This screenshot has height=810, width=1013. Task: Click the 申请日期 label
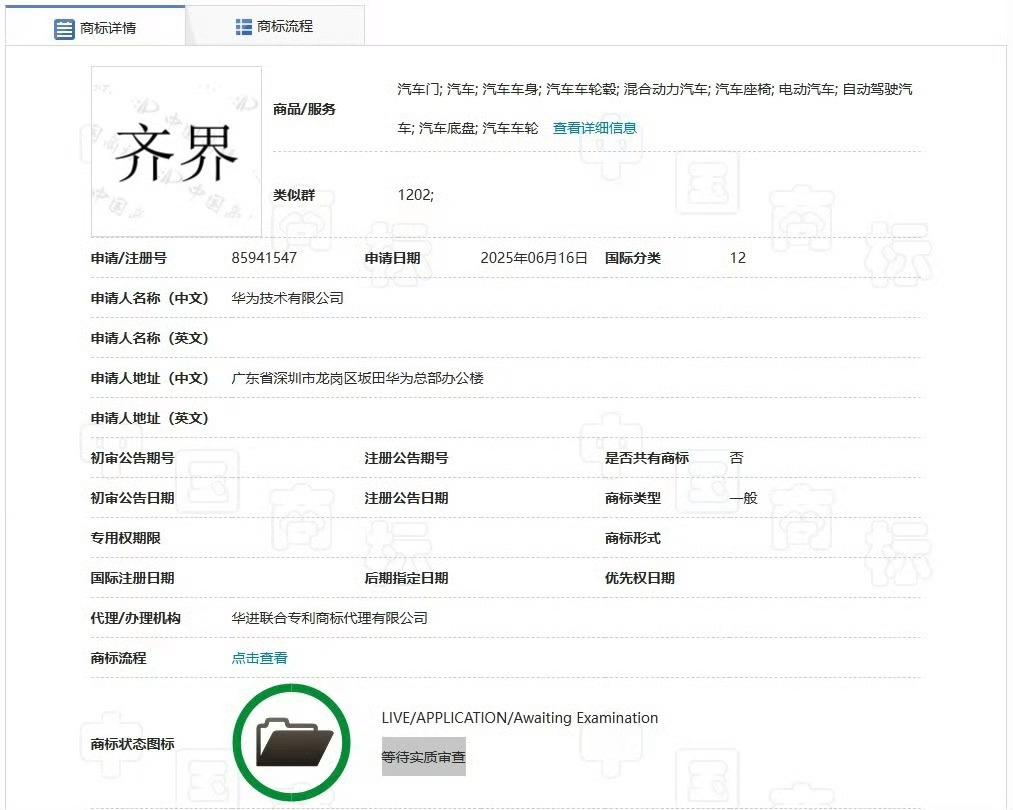(392, 258)
